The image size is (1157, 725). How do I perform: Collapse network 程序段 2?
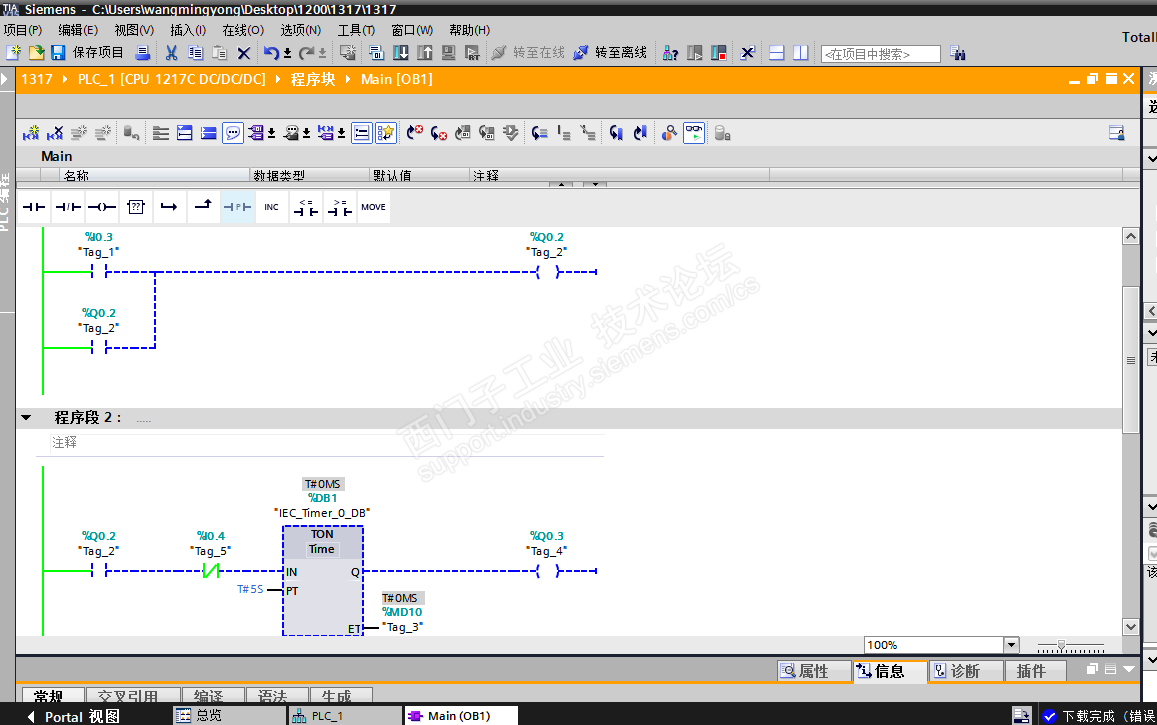point(27,418)
